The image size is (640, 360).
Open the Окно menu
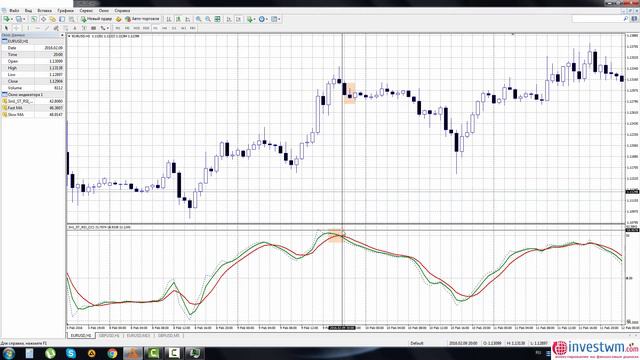click(104, 11)
